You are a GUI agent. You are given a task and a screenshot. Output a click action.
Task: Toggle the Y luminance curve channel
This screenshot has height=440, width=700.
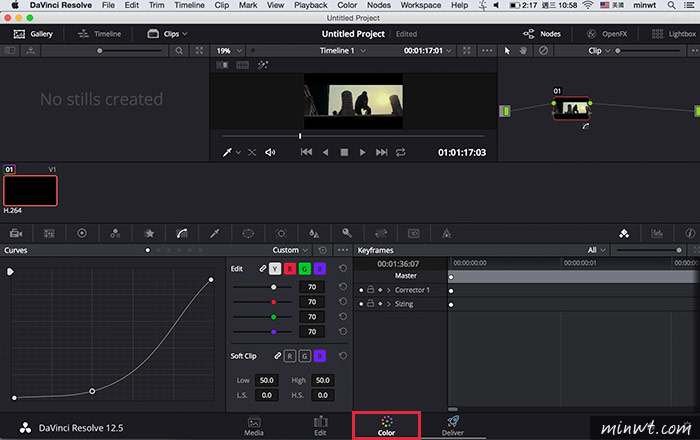coord(275,269)
